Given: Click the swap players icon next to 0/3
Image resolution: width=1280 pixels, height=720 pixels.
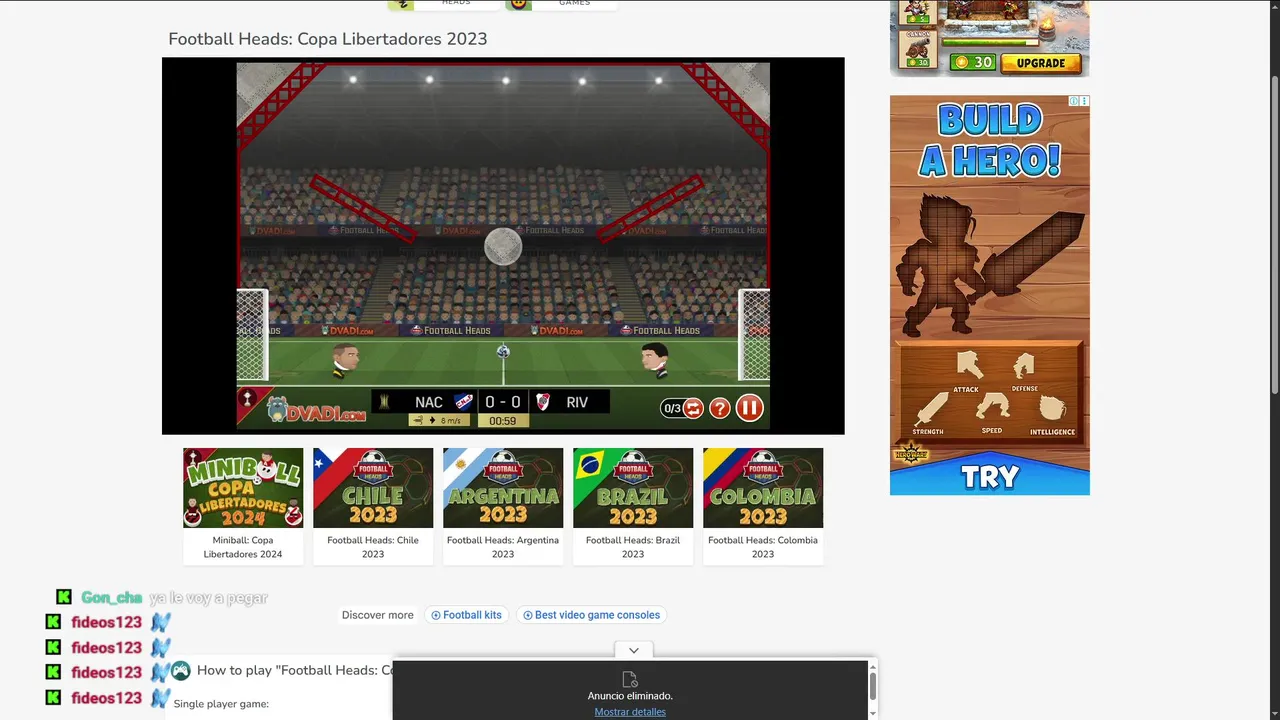Looking at the screenshot, I should [x=693, y=408].
